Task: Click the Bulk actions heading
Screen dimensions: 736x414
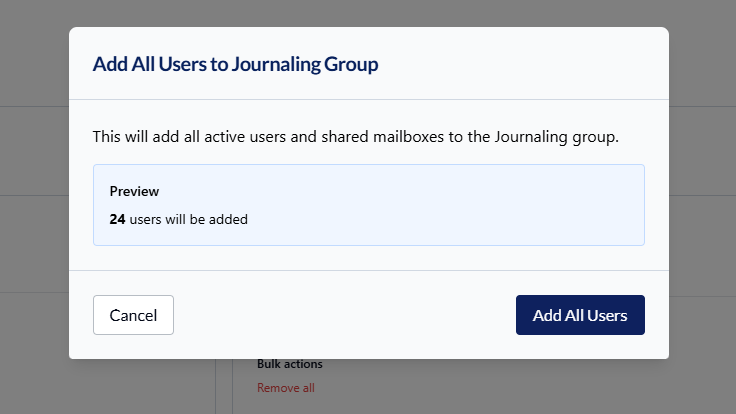Action: coord(289,365)
